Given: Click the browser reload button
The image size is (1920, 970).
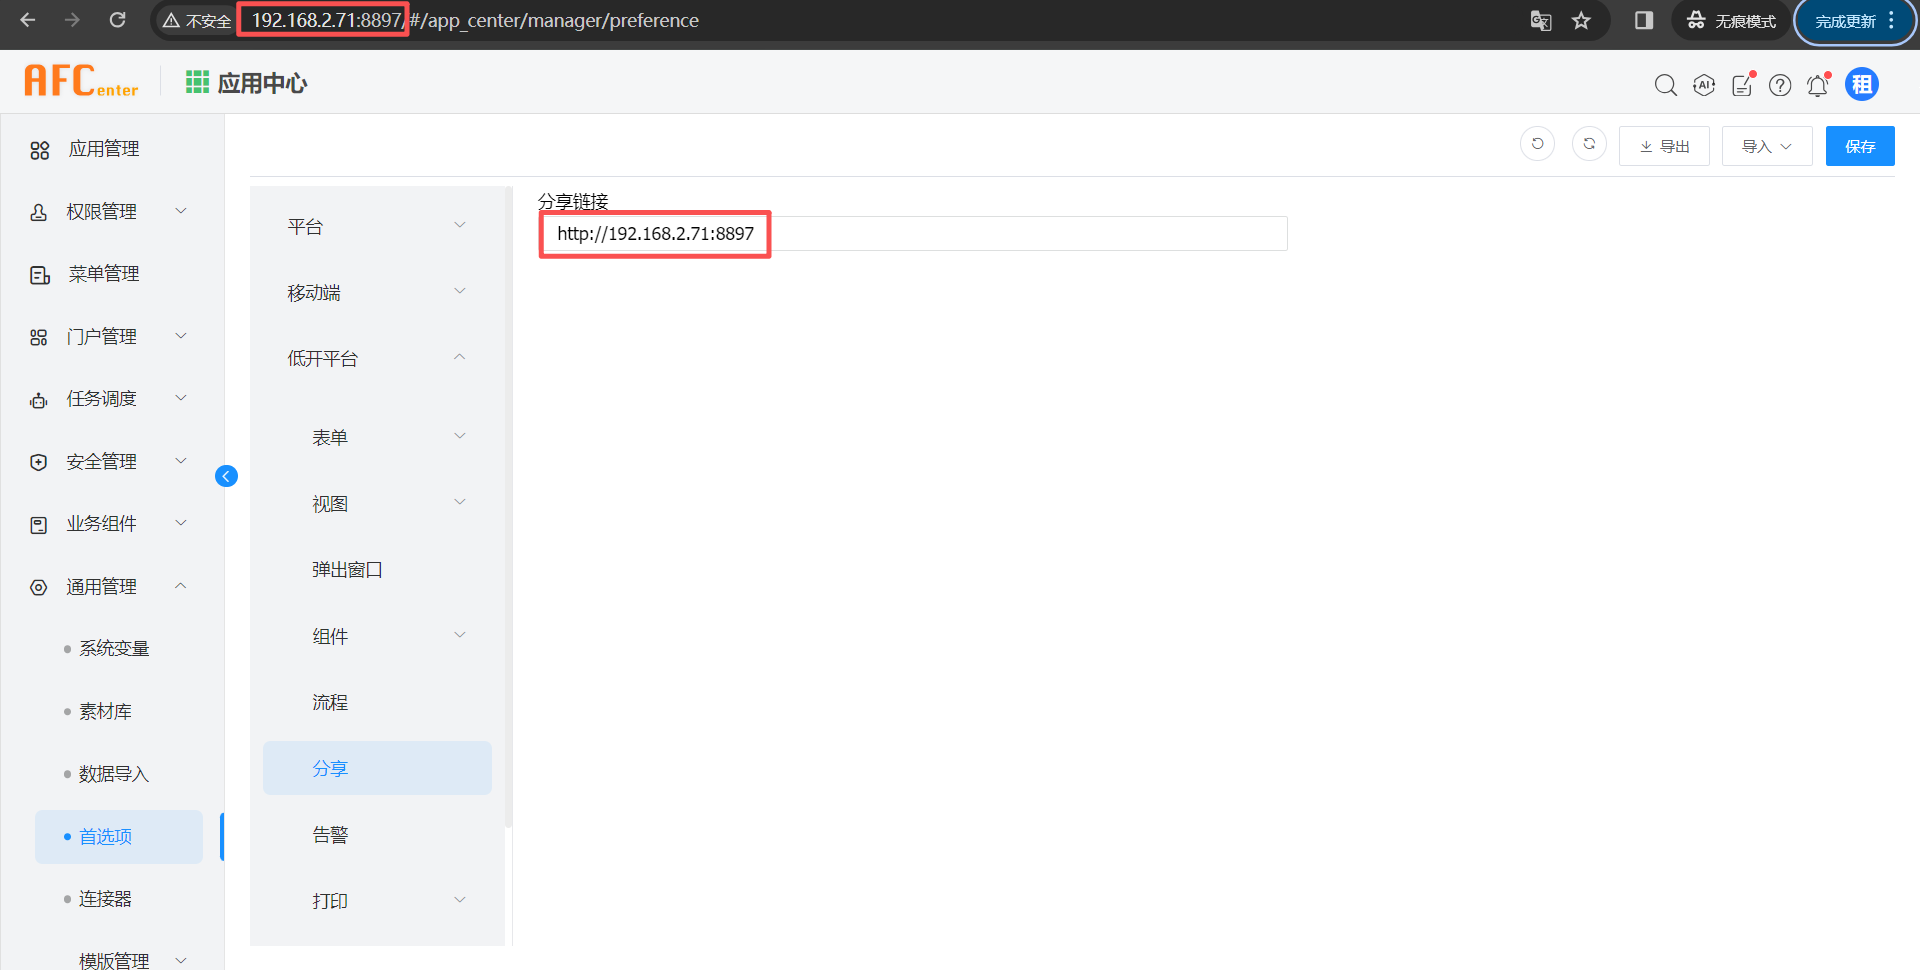Looking at the screenshot, I should 117,20.
